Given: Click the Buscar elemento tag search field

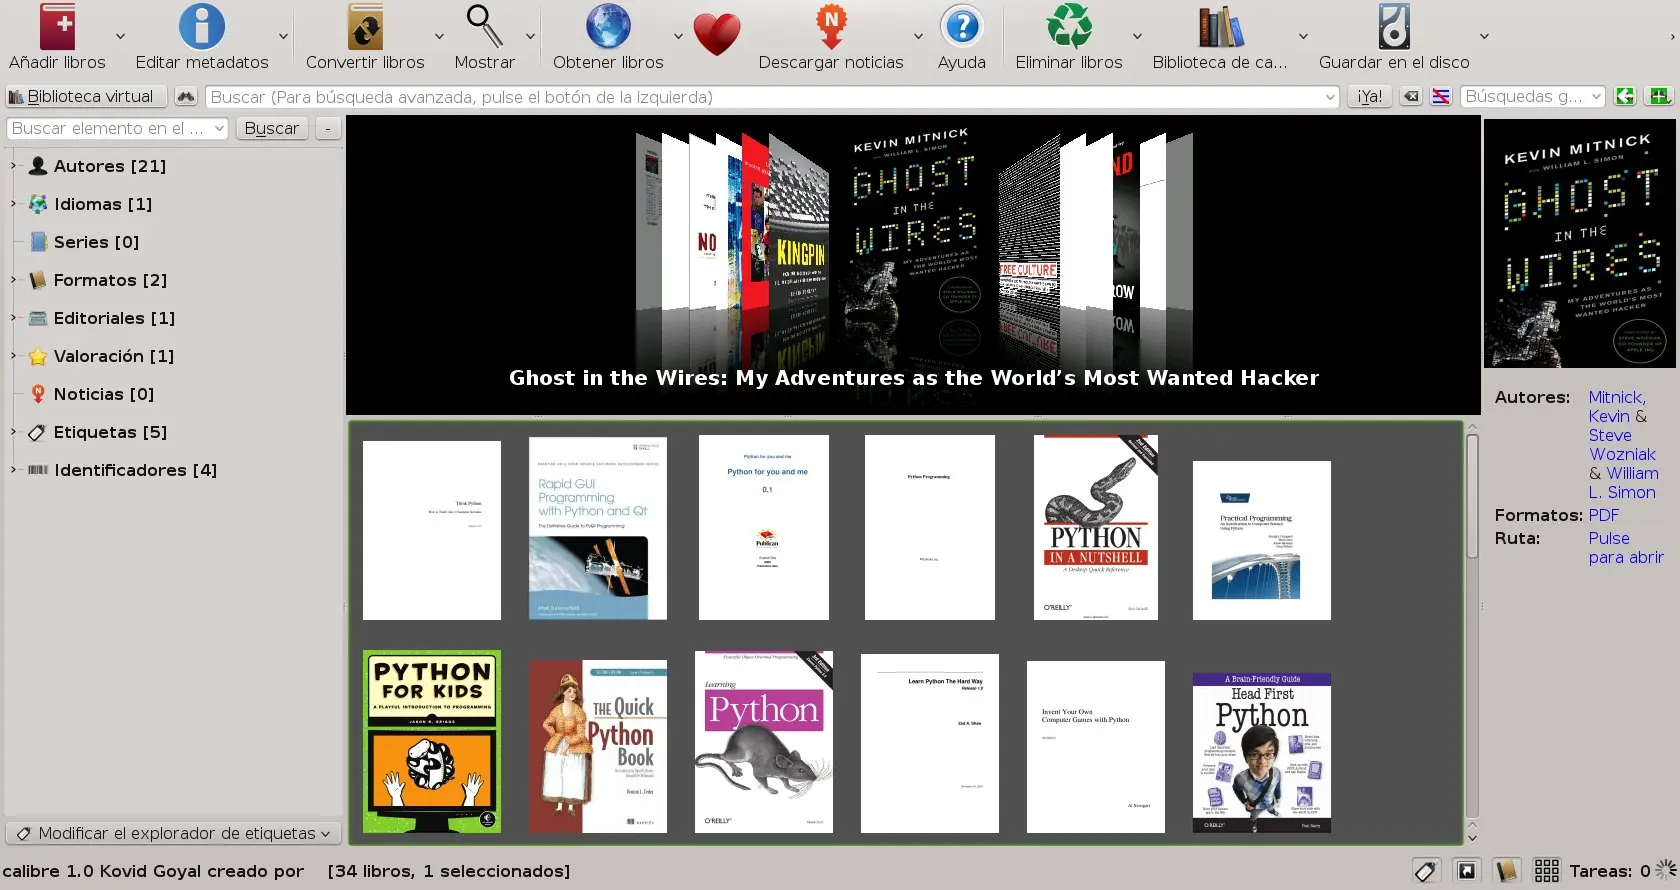Looking at the screenshot, I should coord(118,128).
